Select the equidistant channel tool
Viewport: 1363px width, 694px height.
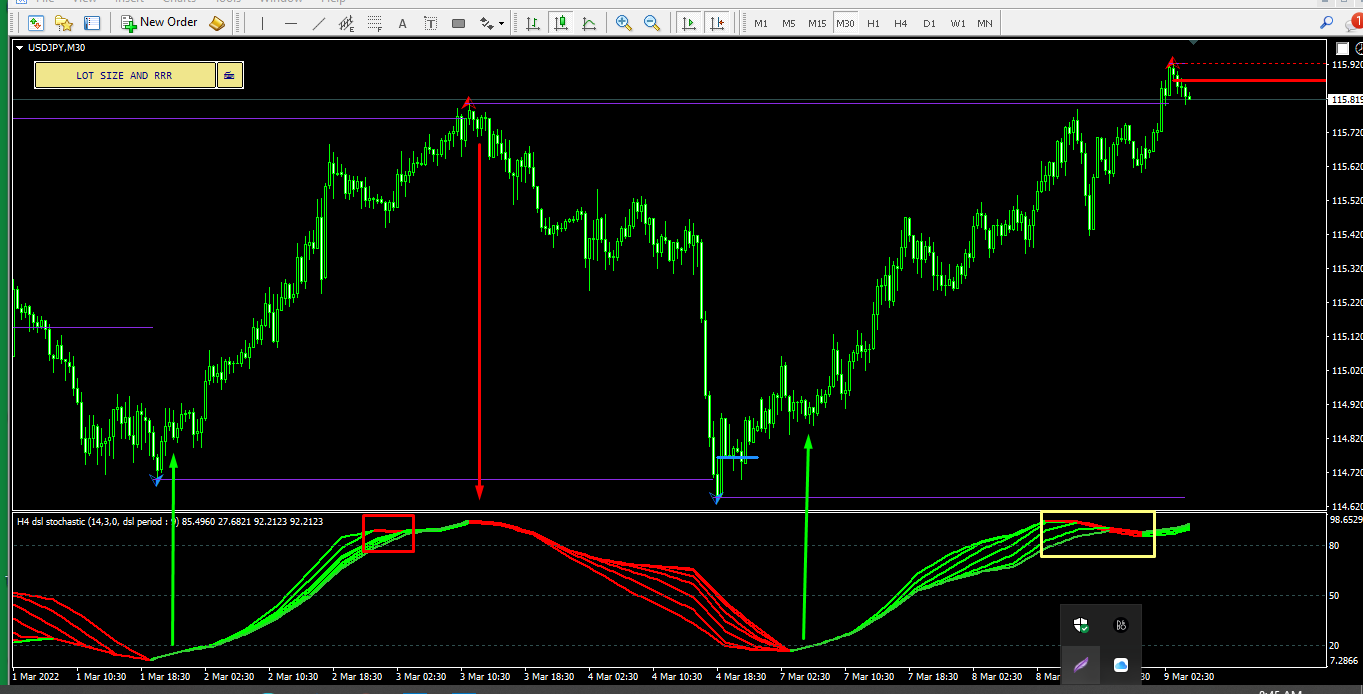[x=347, y=22]
